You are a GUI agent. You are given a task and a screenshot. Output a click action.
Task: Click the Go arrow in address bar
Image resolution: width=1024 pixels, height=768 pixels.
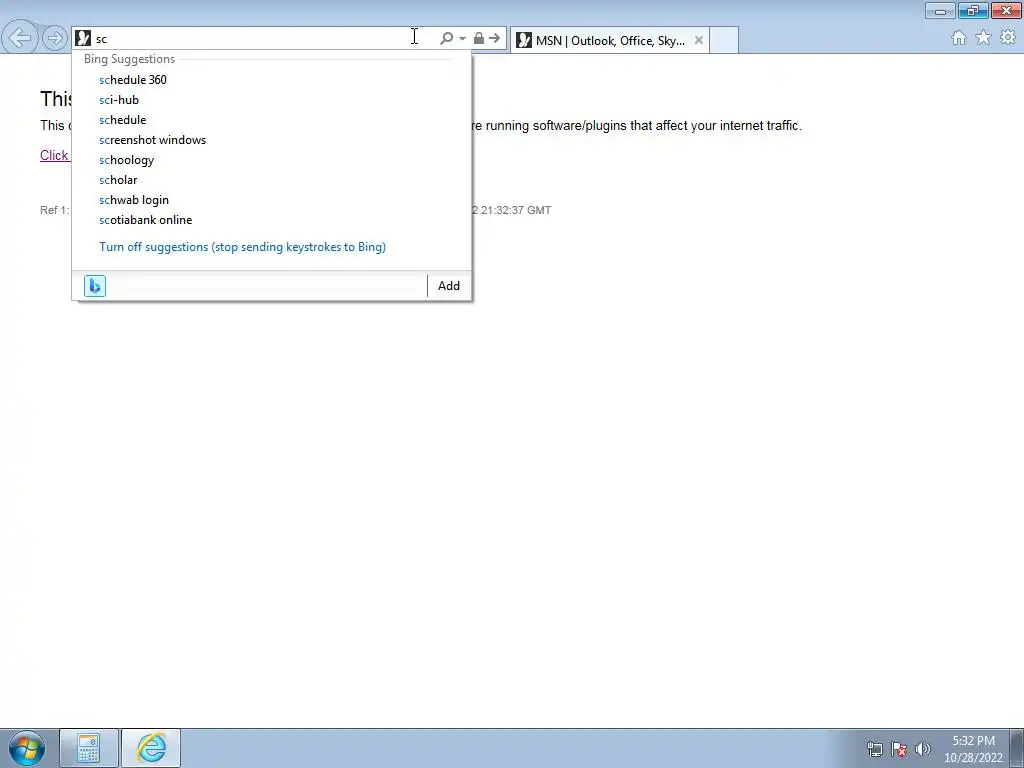pos(495,39)
